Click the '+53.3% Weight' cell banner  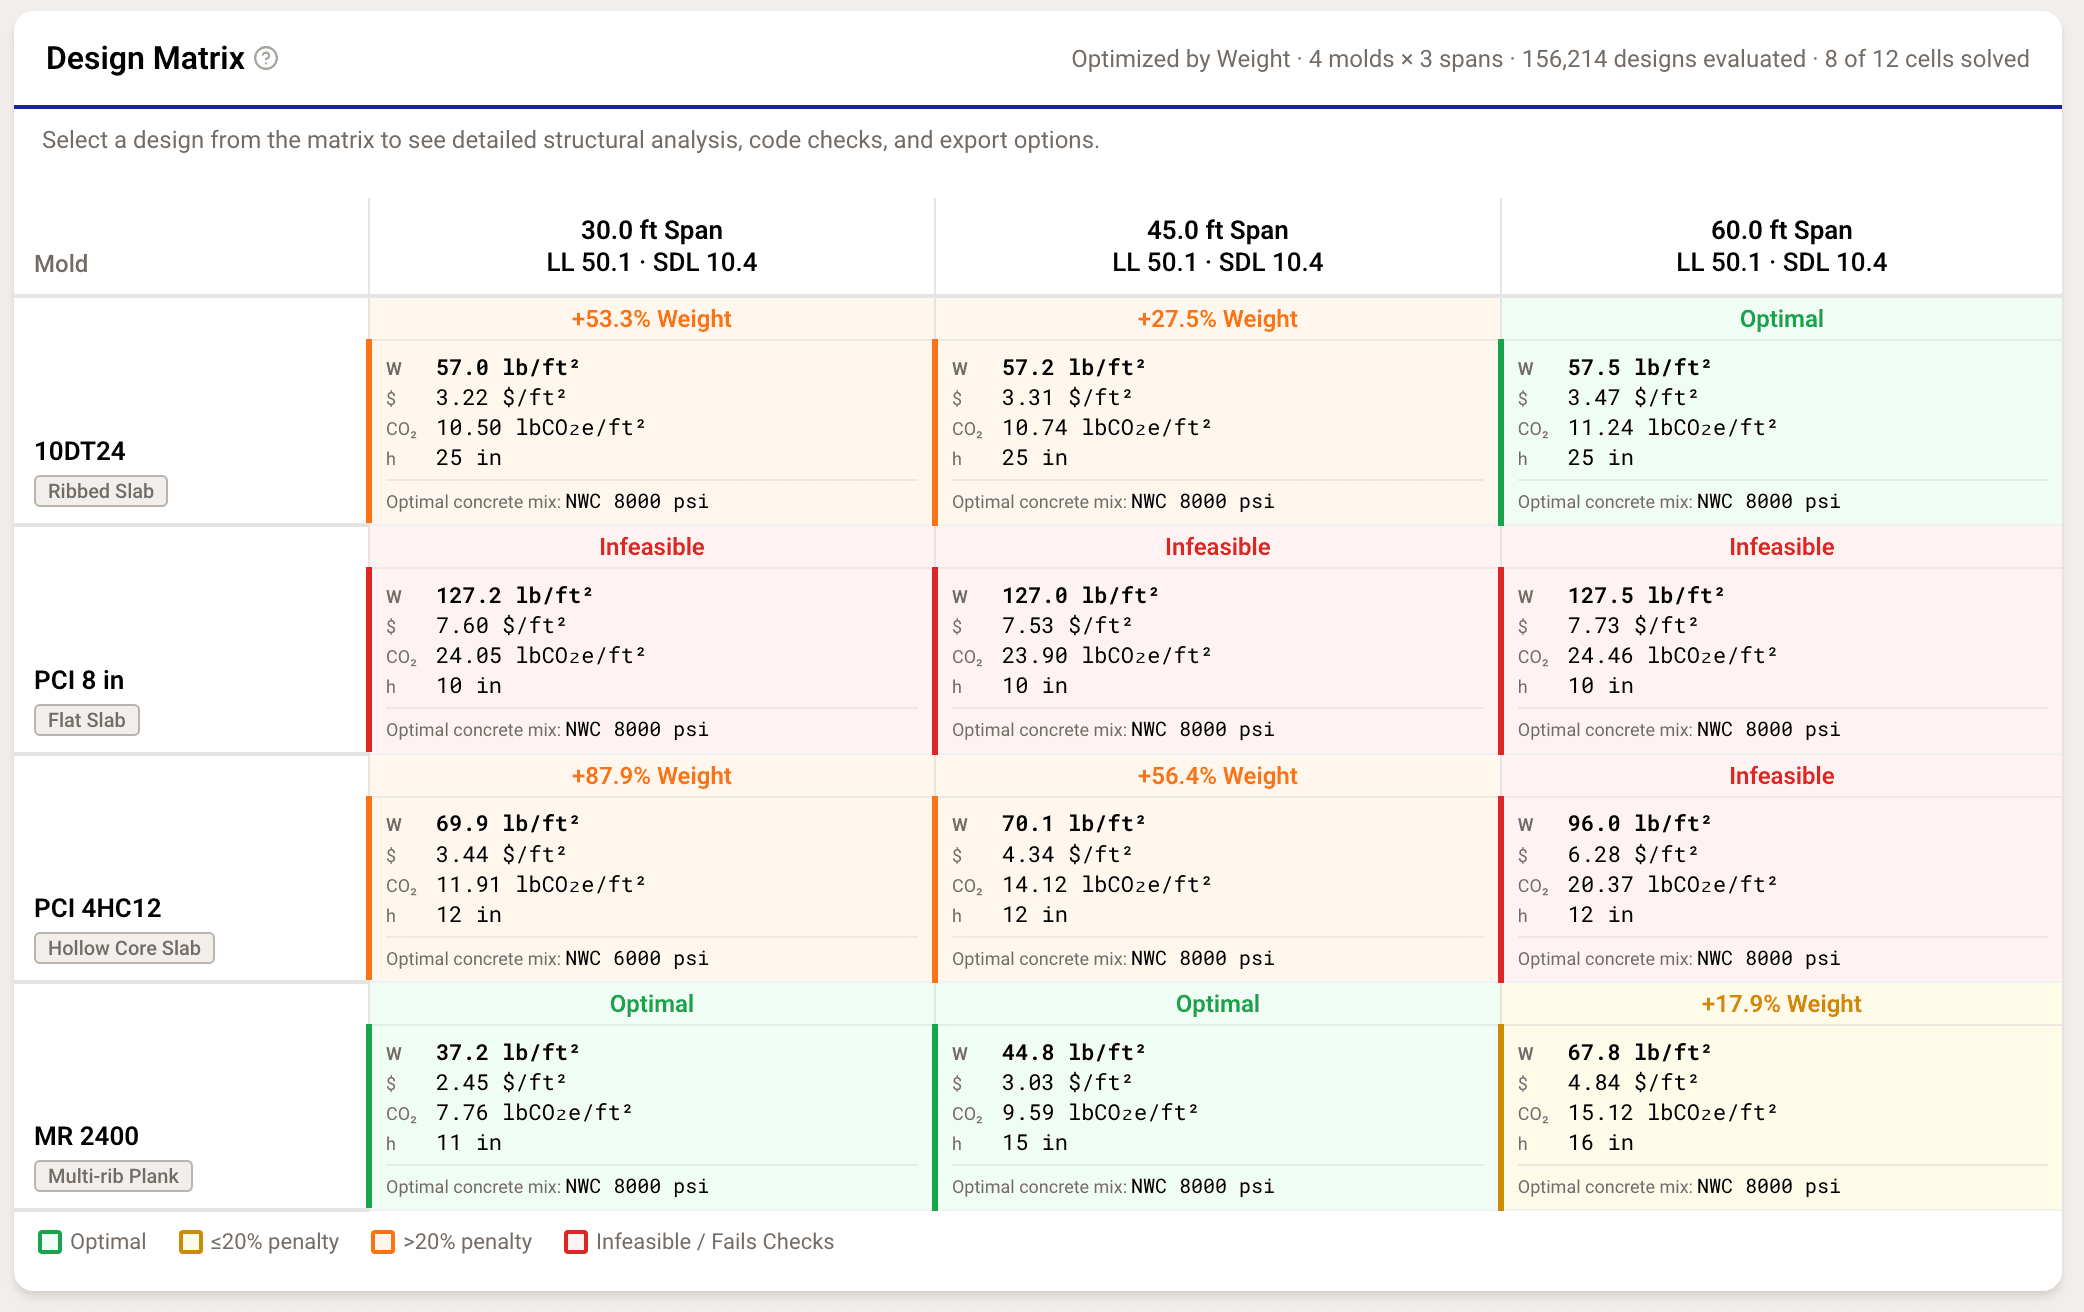pos(652,319)
